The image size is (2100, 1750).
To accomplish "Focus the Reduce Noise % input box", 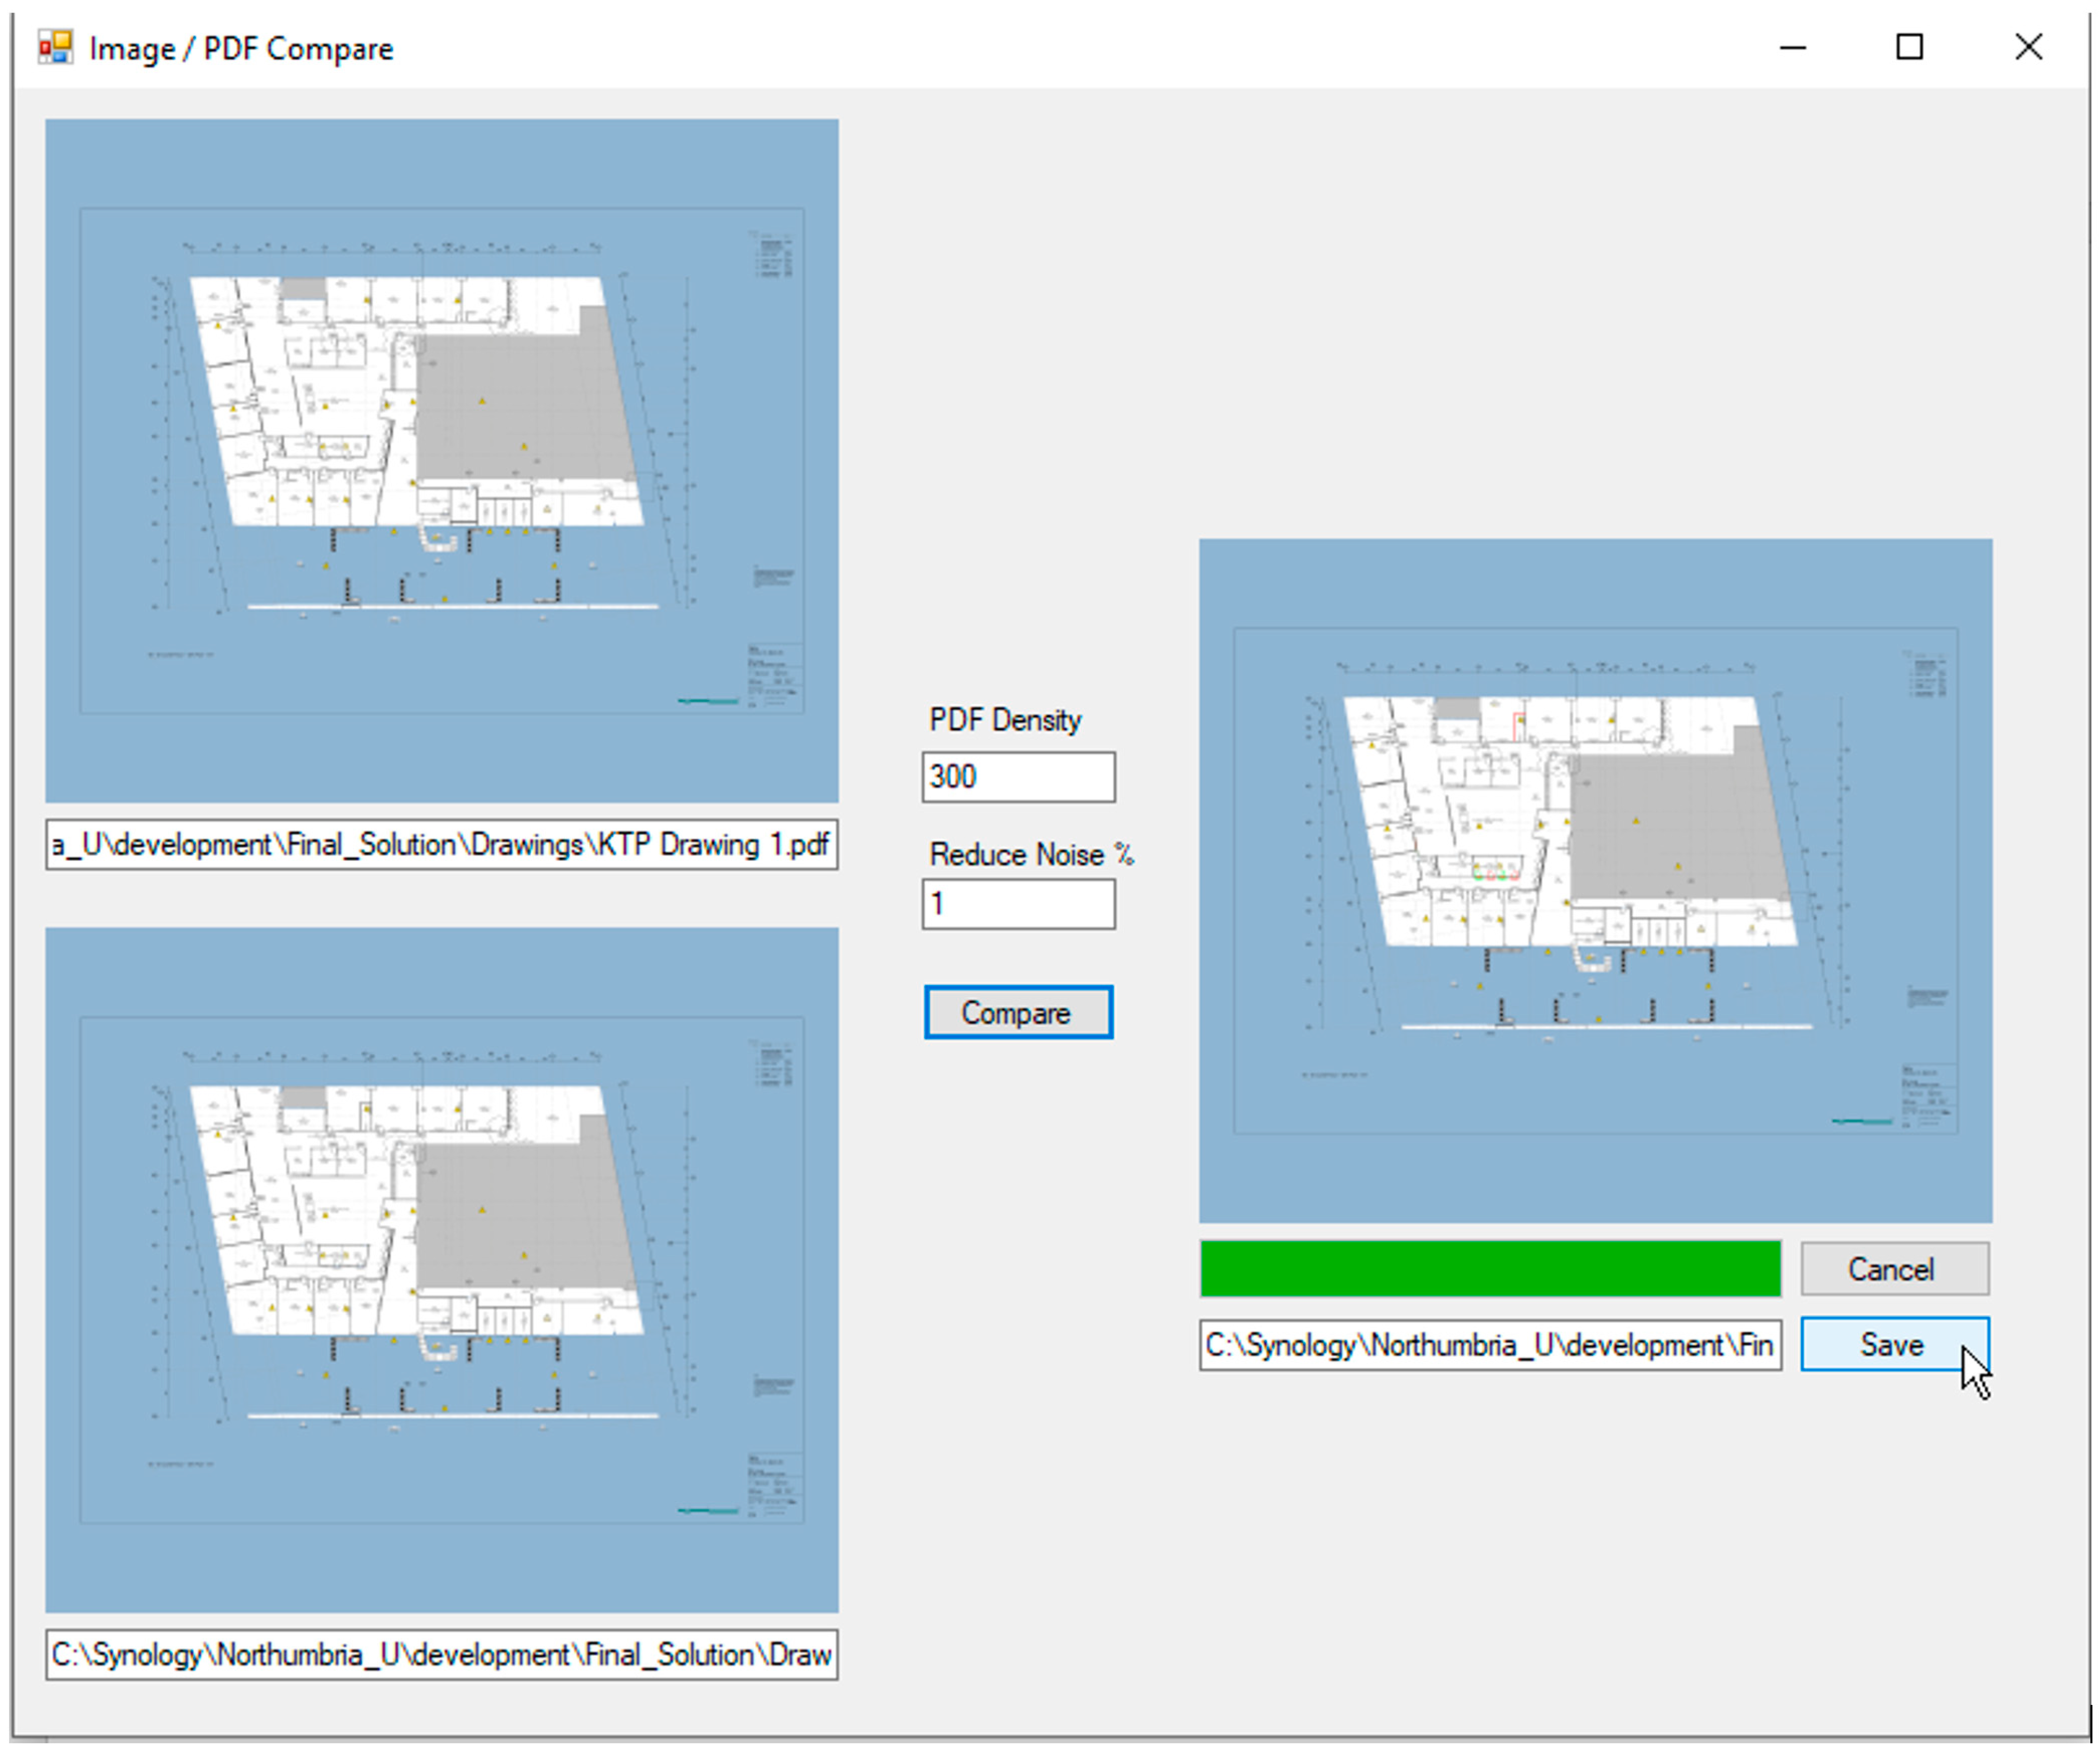I will pyautogui.click(x=1017, y=903).
